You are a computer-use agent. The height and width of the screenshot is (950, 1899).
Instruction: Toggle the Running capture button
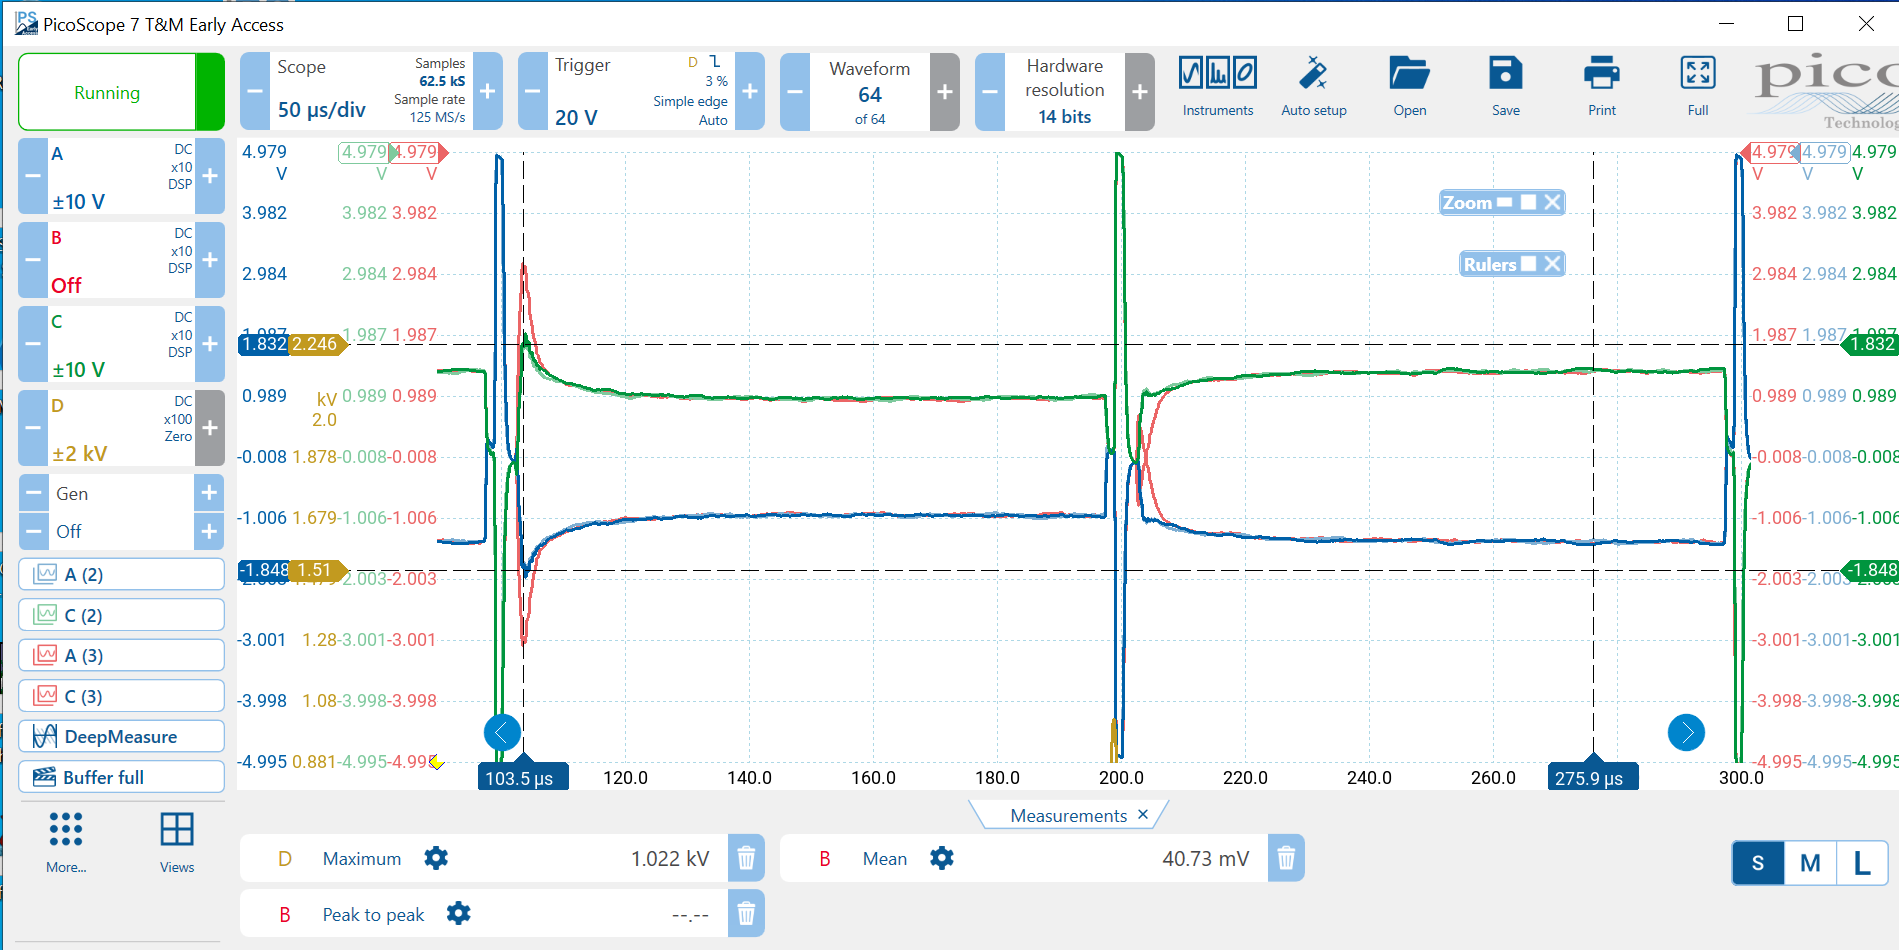(x=108, y=93)
